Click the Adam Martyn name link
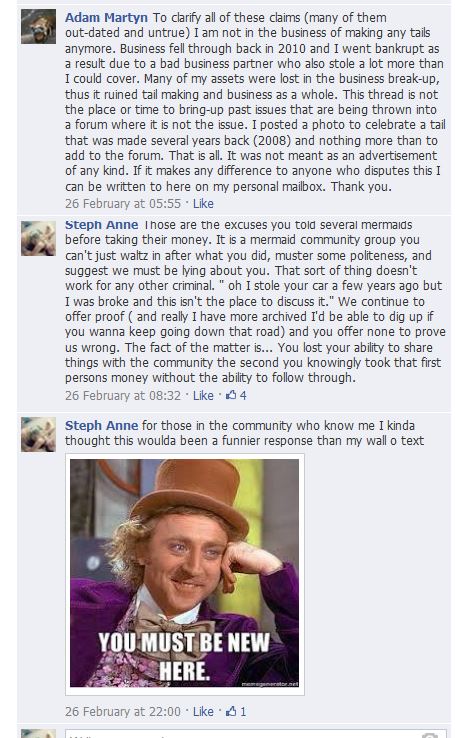 [x=106, y=18]
